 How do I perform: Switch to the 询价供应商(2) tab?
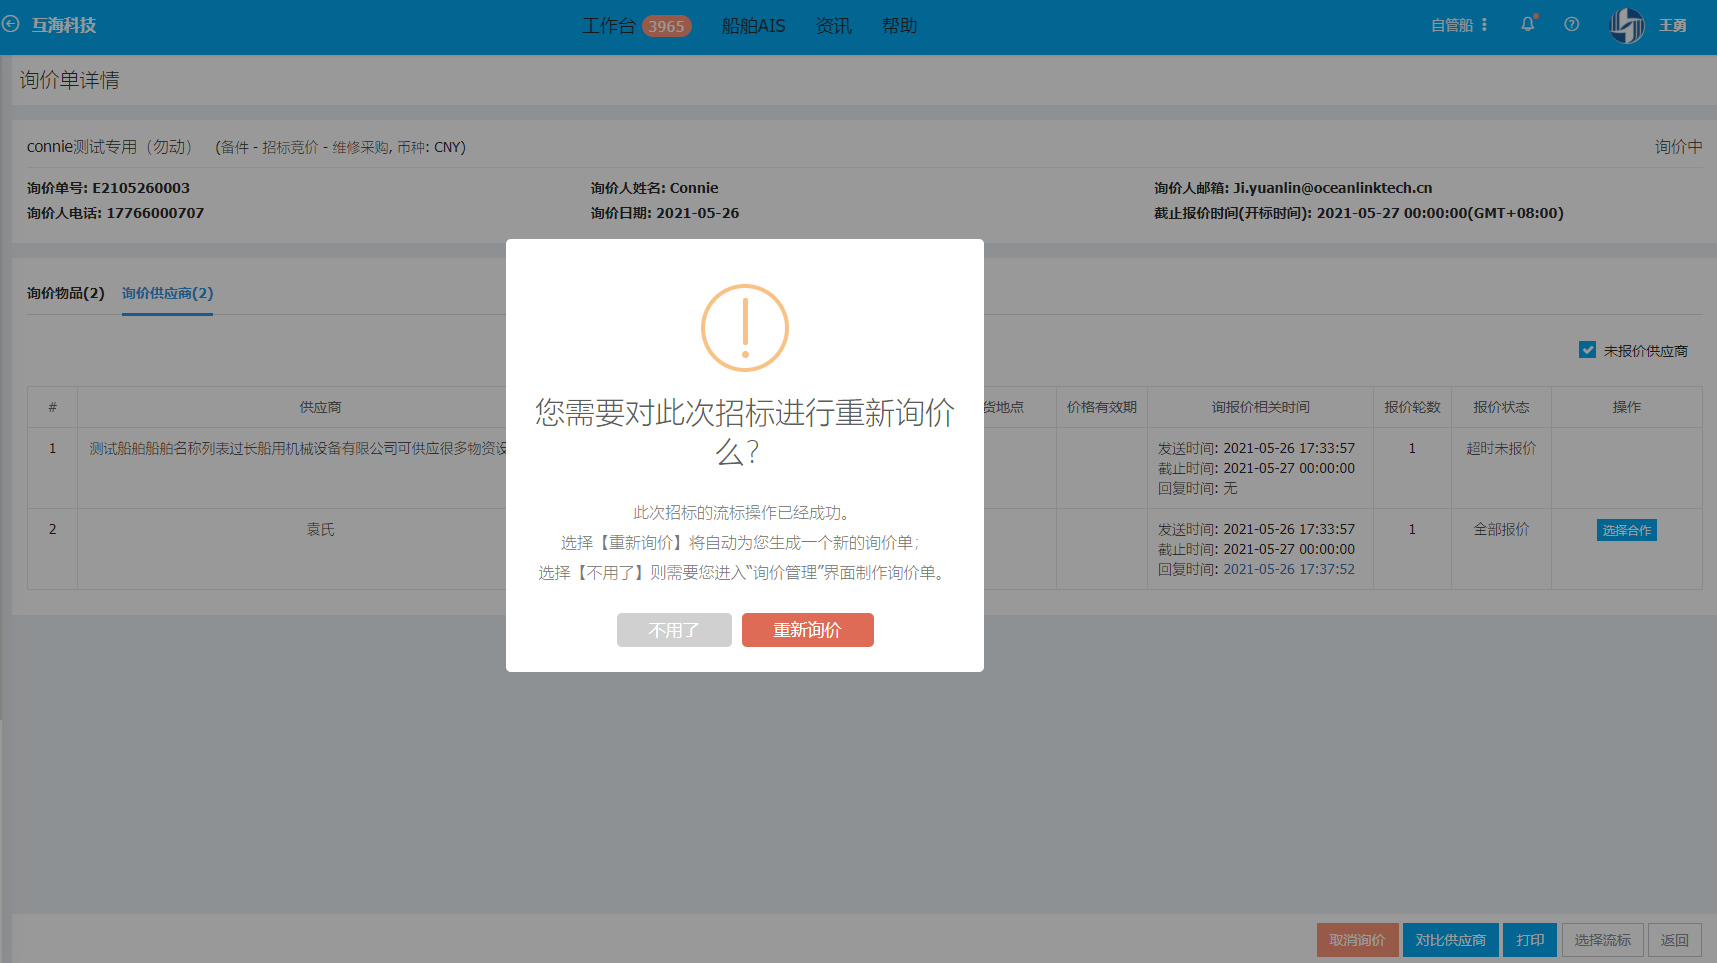point(167,293)
